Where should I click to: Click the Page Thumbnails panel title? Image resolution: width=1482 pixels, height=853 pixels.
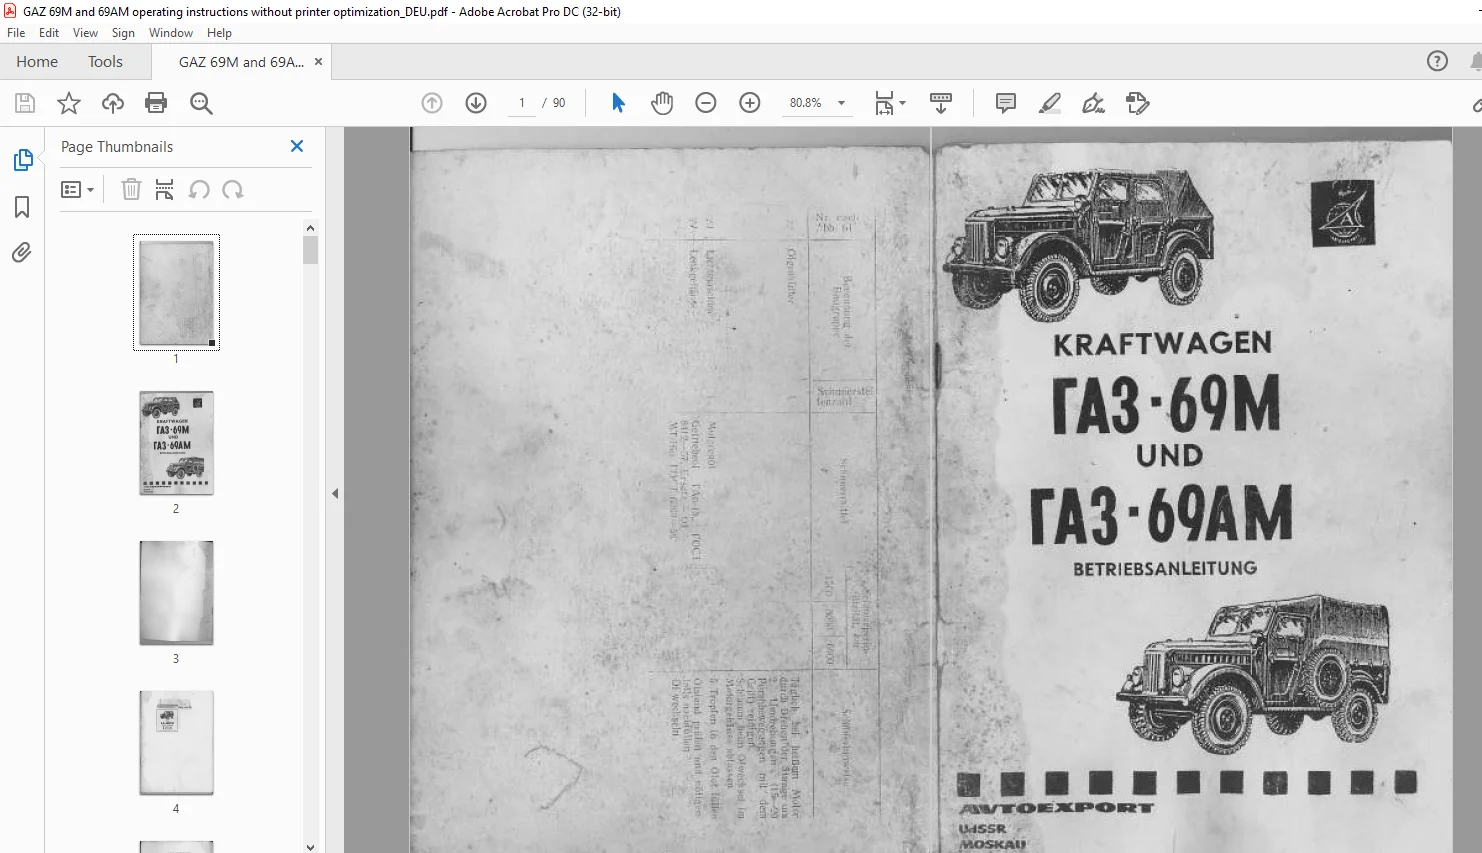coord(117,146)
